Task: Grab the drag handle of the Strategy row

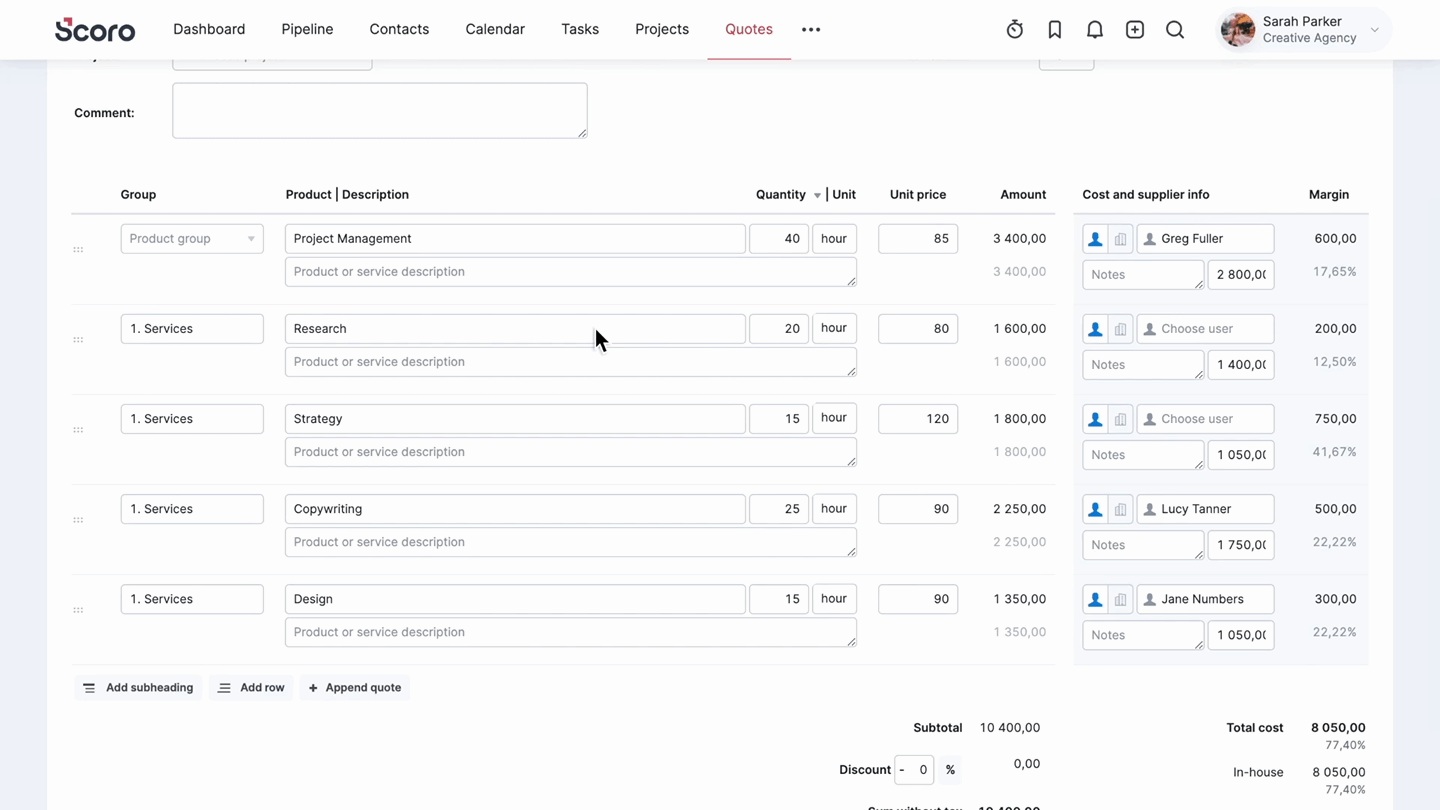Action: tap(78, 429)
